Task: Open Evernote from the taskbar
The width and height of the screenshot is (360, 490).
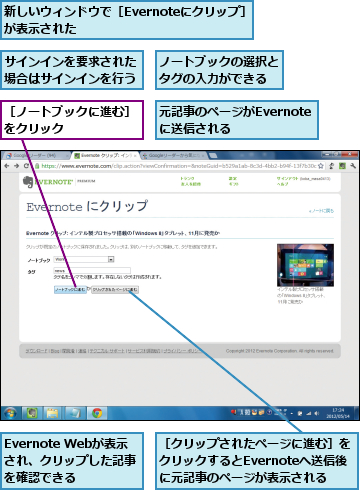Action: (32, 413)
